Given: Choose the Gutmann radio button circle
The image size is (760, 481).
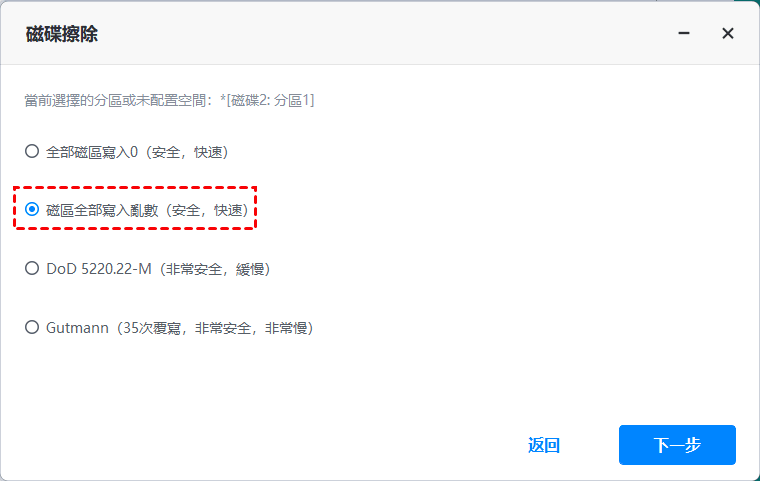Looking at the screenshot, I should click(x=32, y=327).
